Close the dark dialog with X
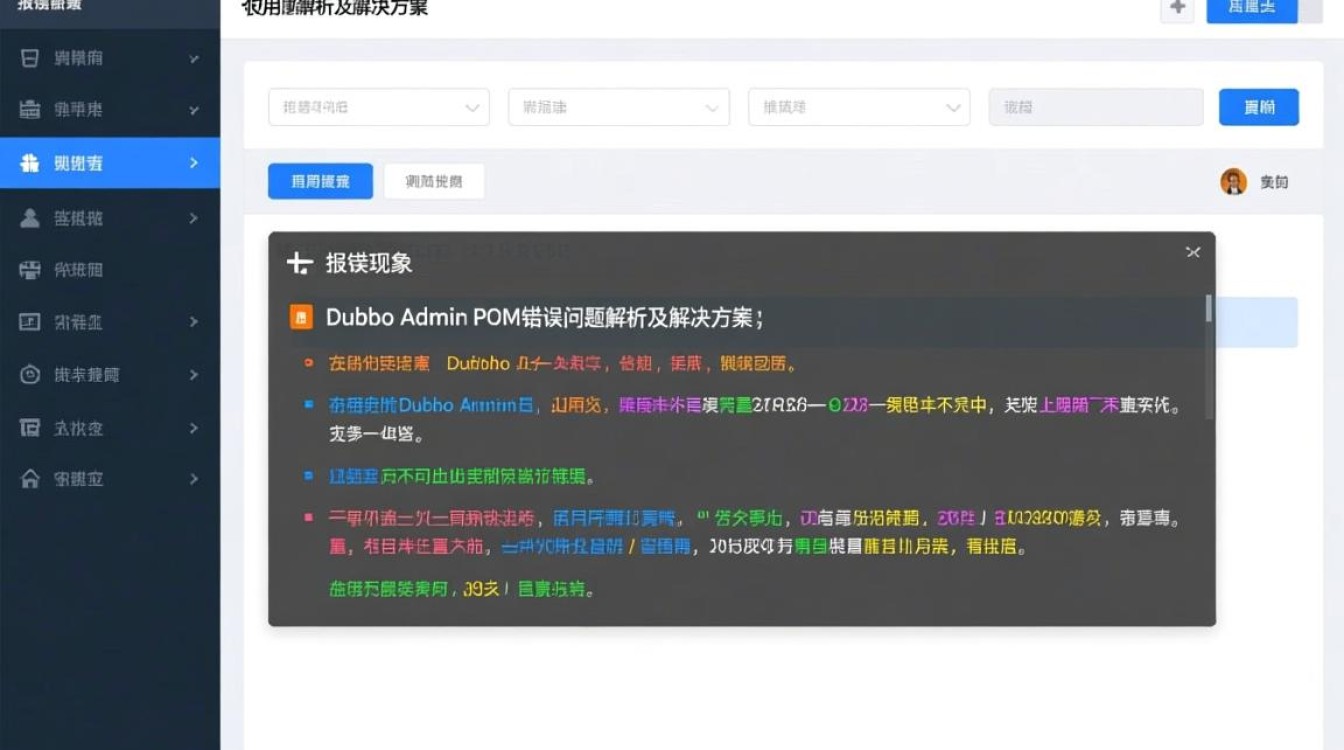This screenshot has height=750, width=1344. pos(1192,252)
